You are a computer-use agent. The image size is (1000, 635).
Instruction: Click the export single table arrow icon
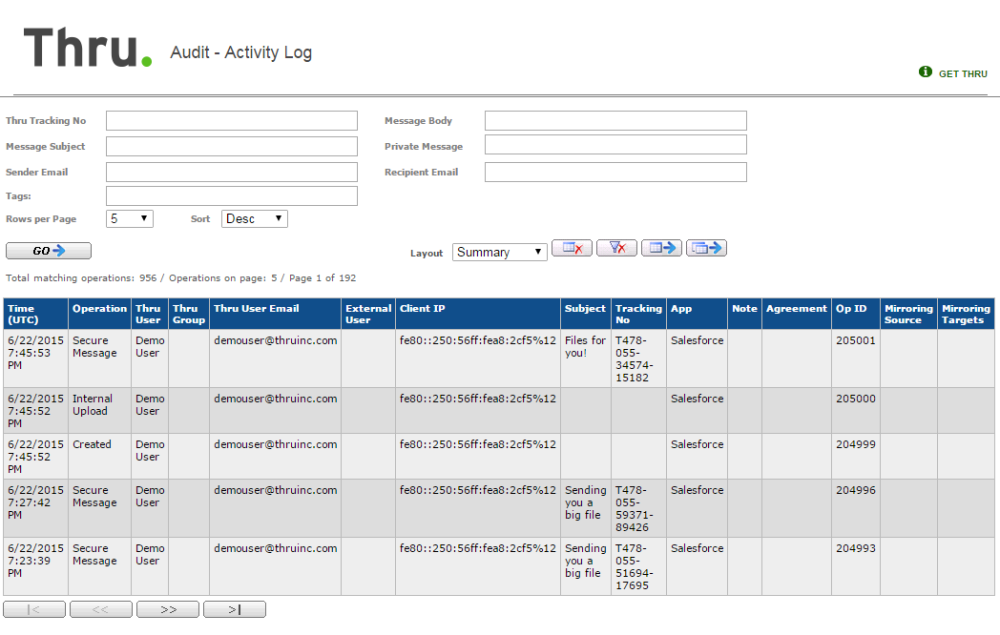point(661,248)
